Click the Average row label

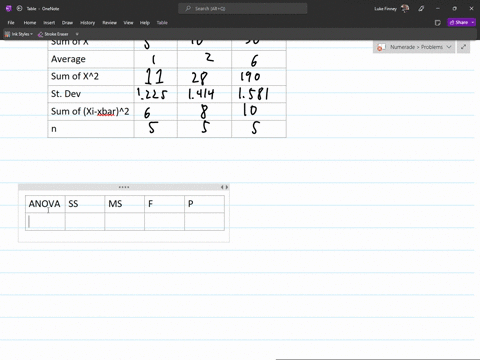click(68, 59)
